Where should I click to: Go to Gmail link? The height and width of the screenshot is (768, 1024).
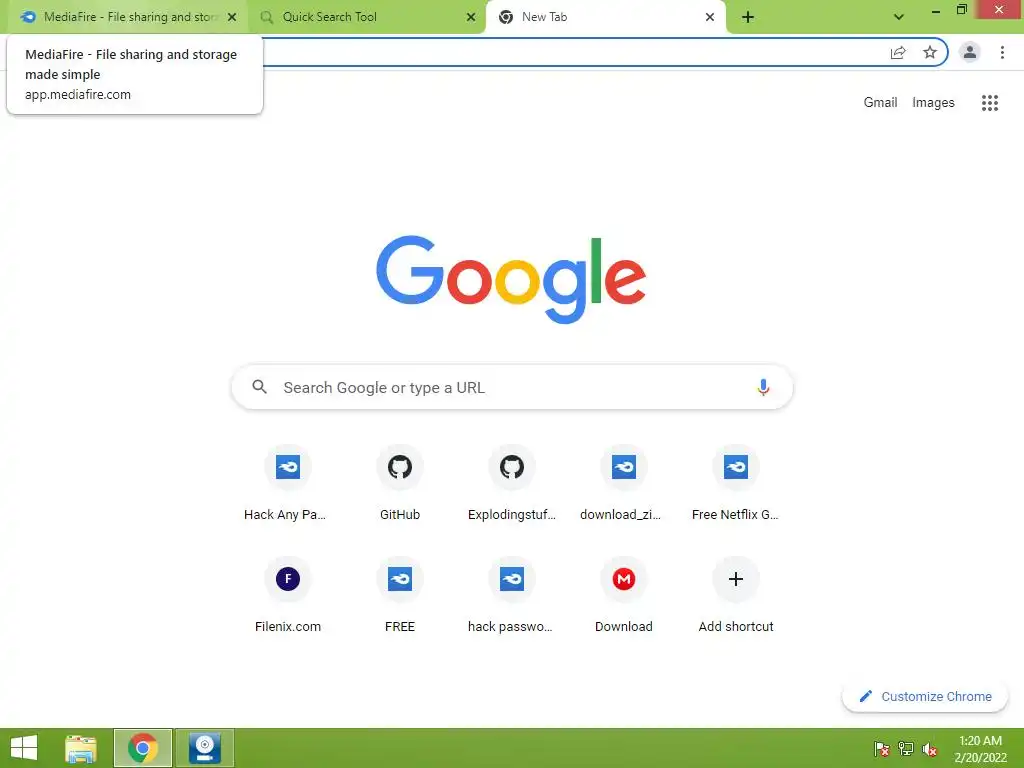pos(880,103)
